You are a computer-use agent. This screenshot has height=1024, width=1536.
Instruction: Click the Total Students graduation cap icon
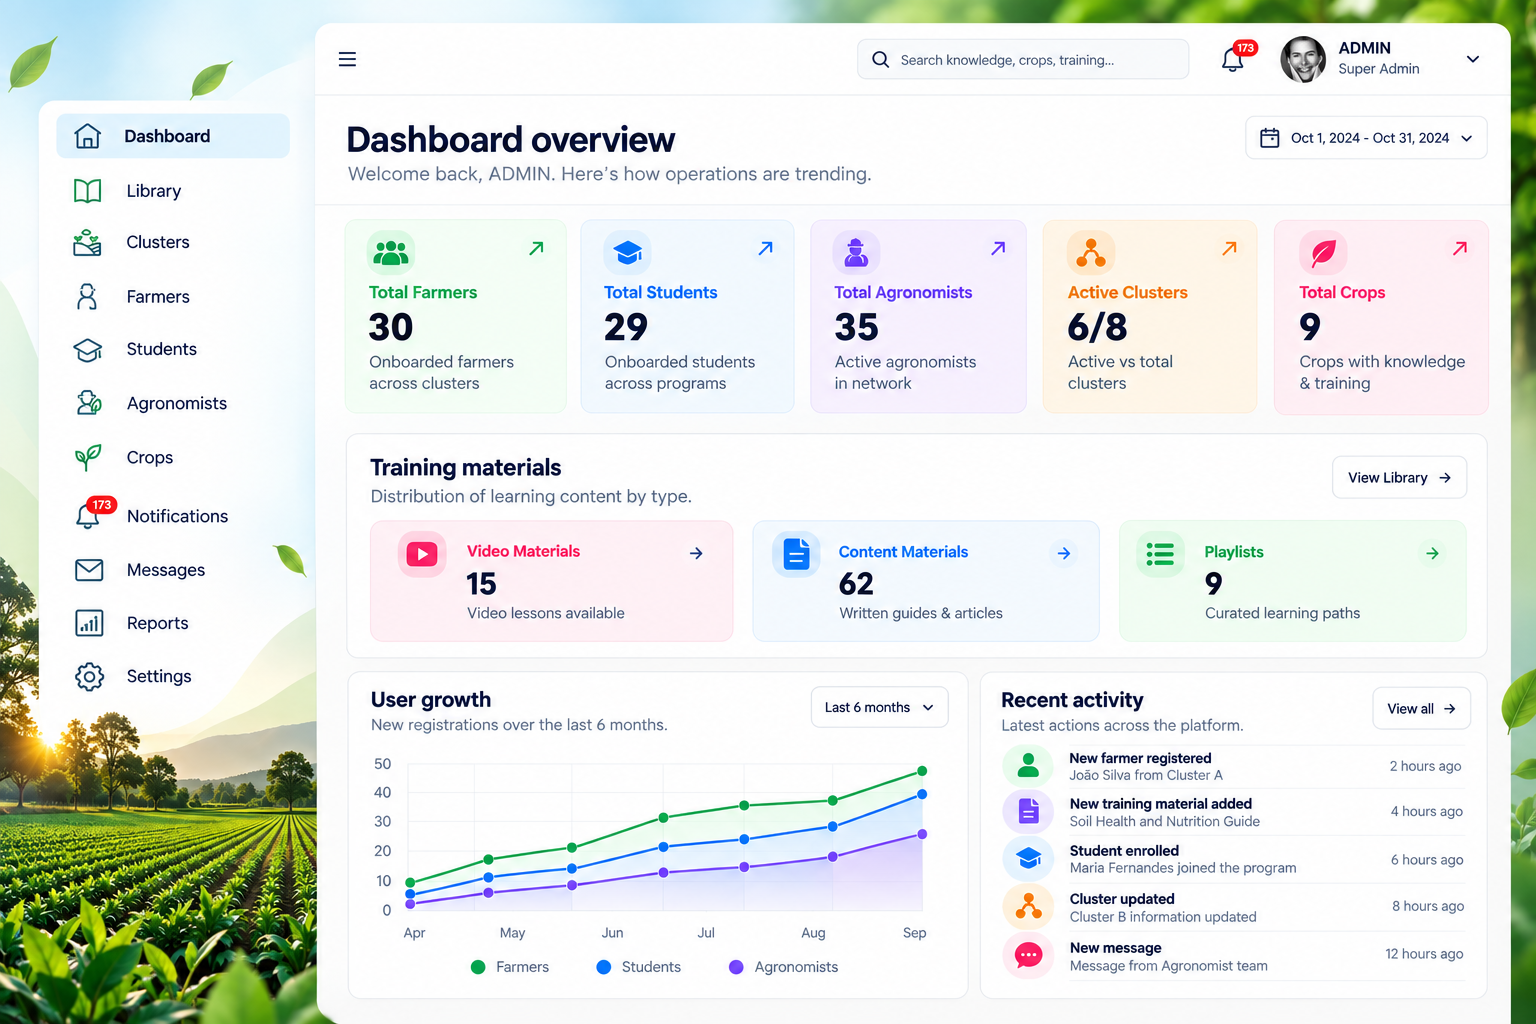[x=627, y=253]
